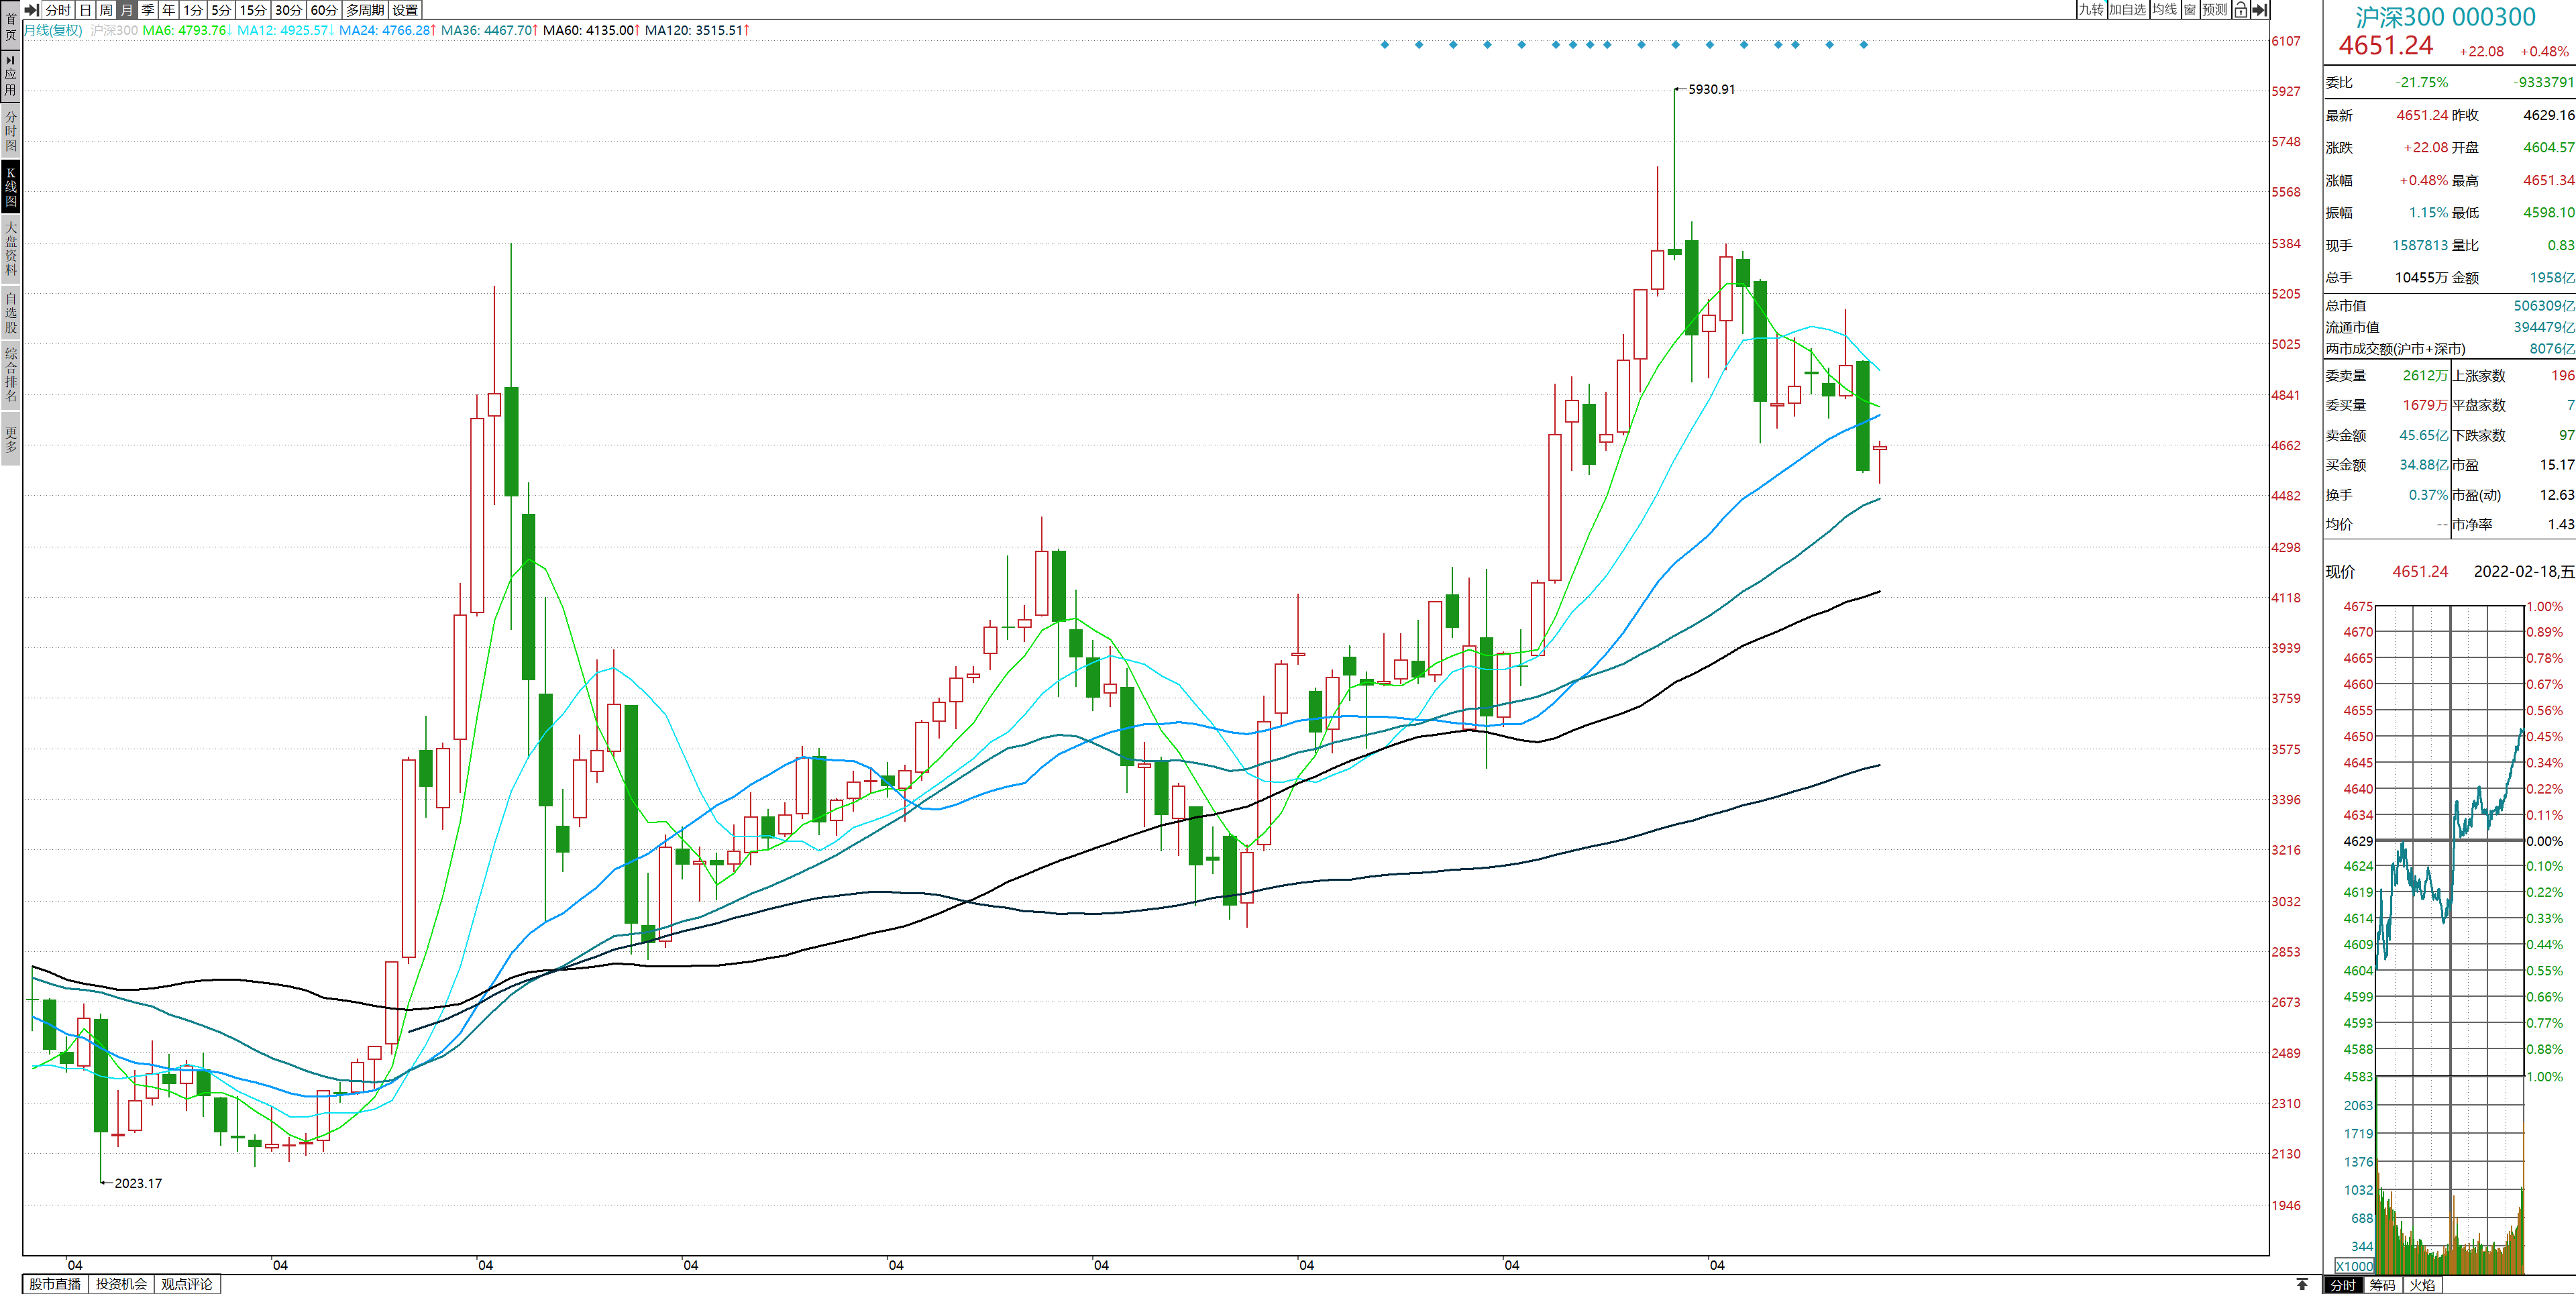Open 自选股 in the left sidebar

[x=10, y=312]
